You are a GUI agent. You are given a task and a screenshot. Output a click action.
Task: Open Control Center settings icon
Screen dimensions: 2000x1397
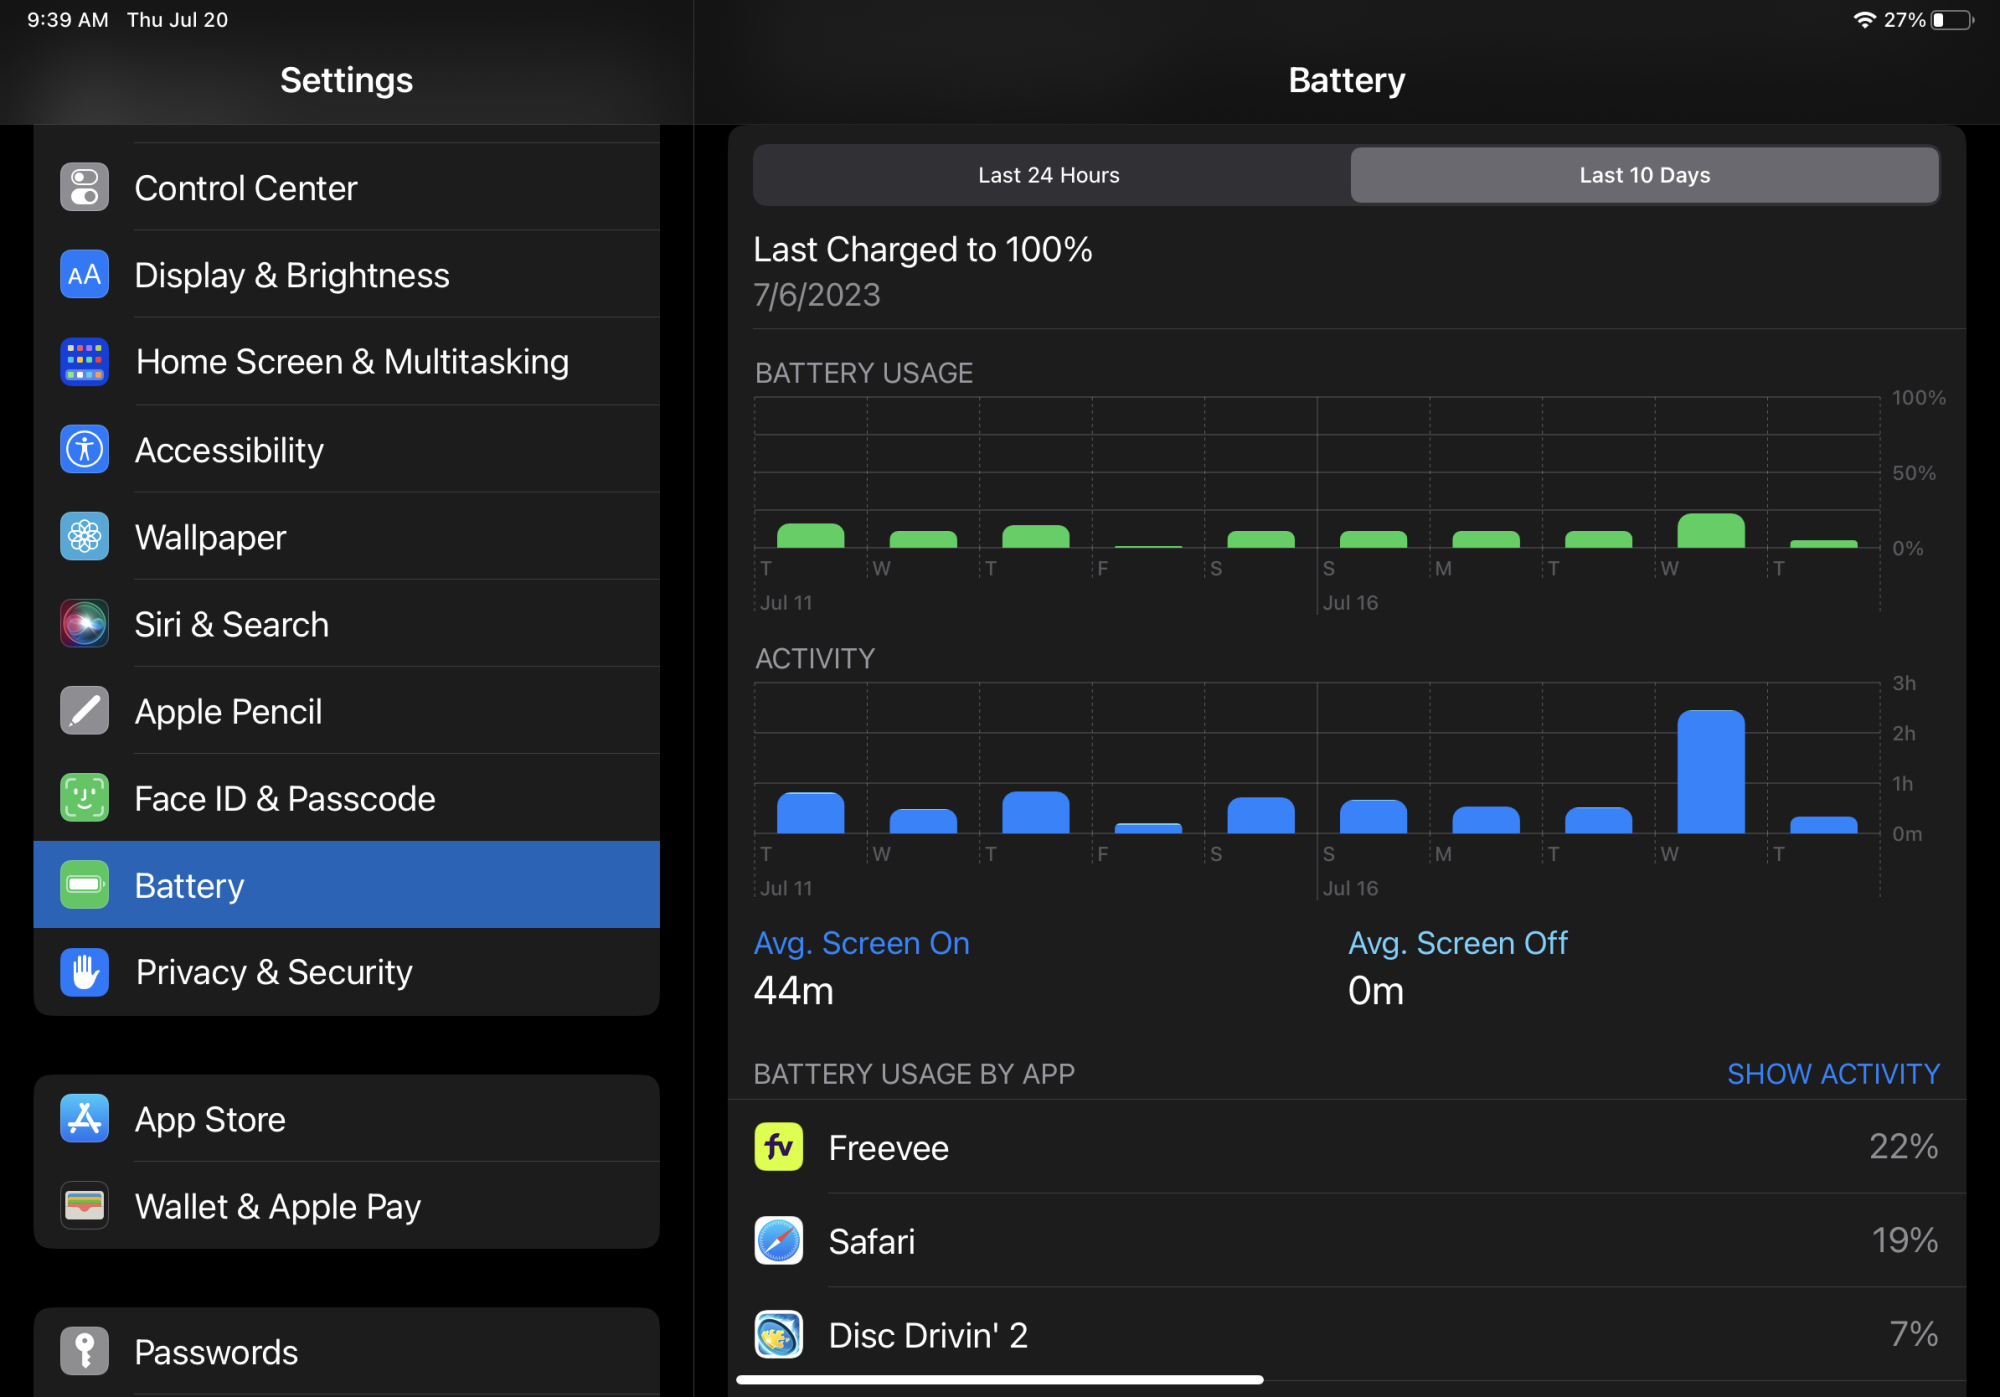(84, 187)
